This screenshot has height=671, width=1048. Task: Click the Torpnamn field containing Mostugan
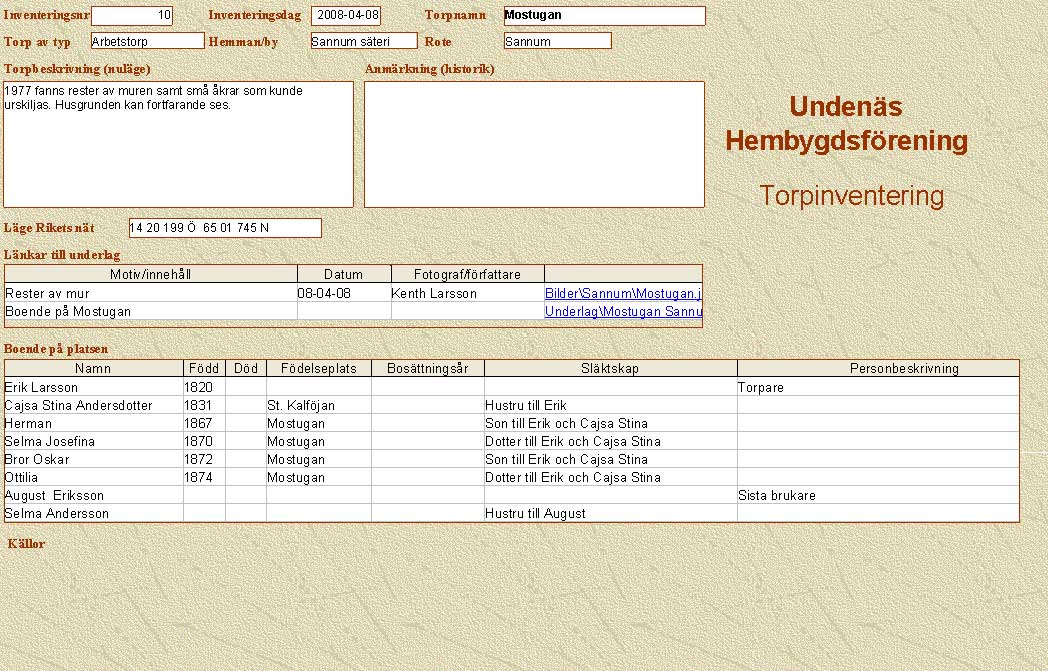(604, 16)
